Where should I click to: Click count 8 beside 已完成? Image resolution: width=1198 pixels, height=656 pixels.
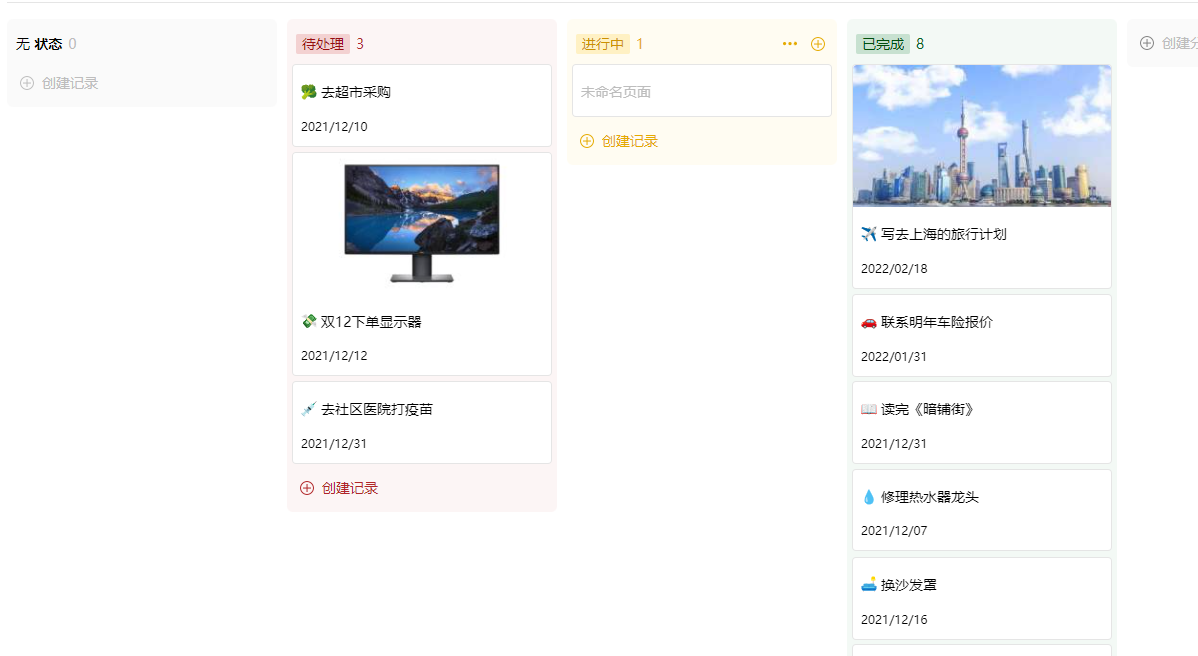point(920,44)
